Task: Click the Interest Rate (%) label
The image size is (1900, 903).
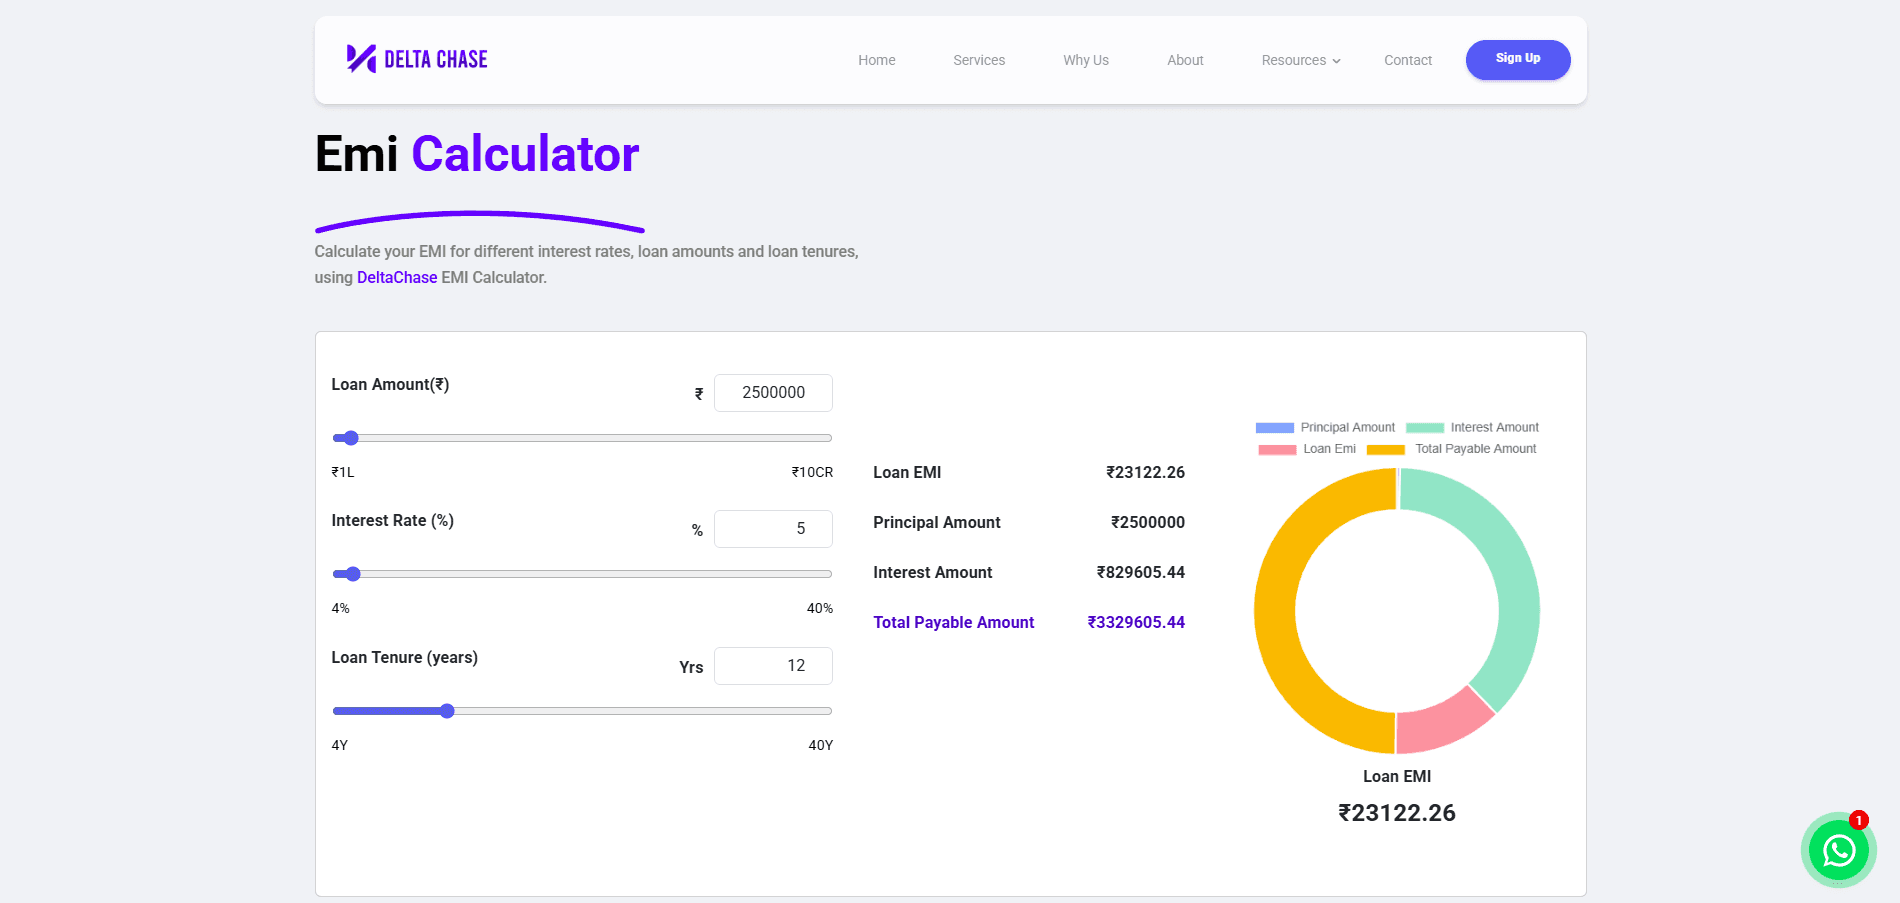Action: click(393, 520)
